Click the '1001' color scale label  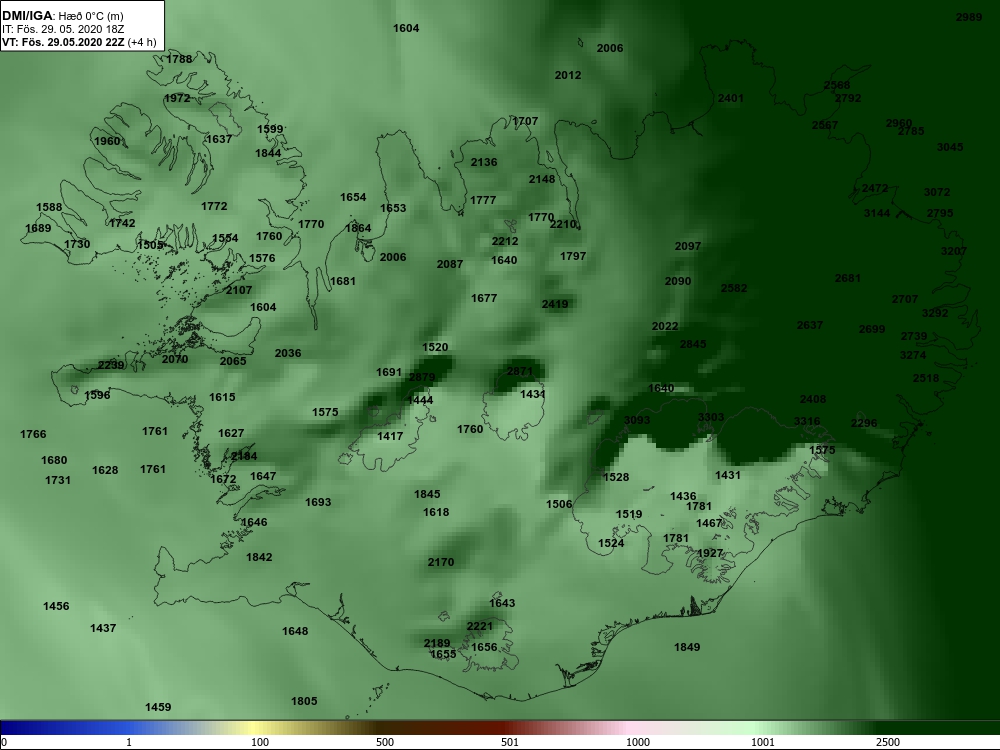(763, 742)
